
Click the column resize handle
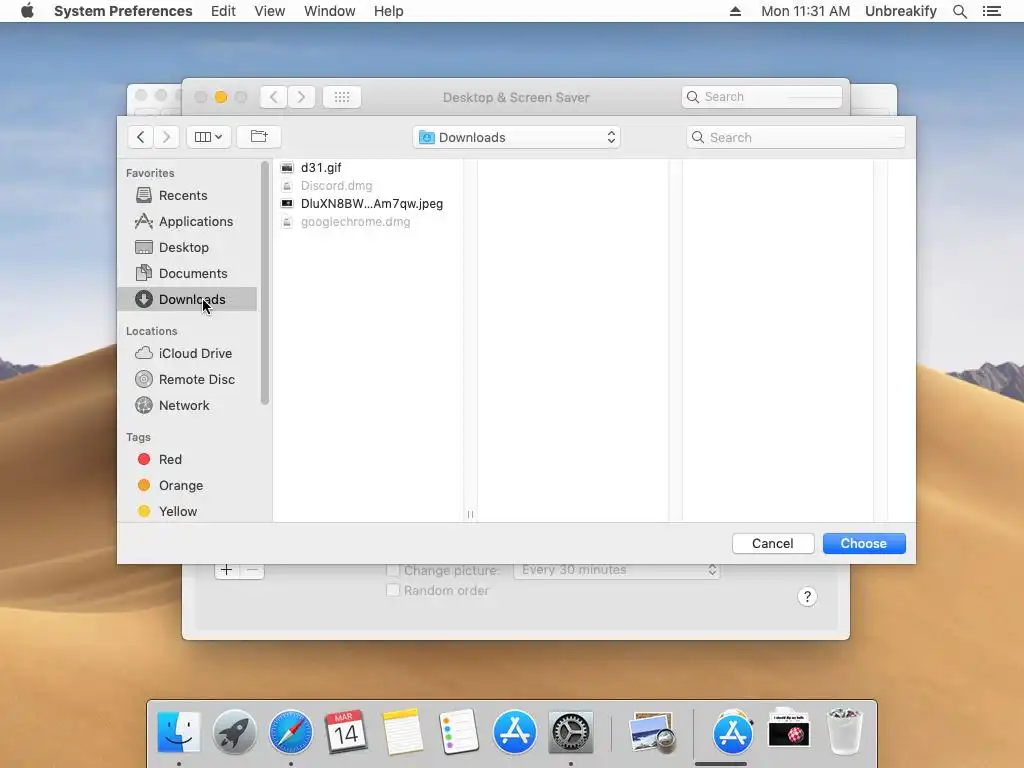click(x=470, y=515)
